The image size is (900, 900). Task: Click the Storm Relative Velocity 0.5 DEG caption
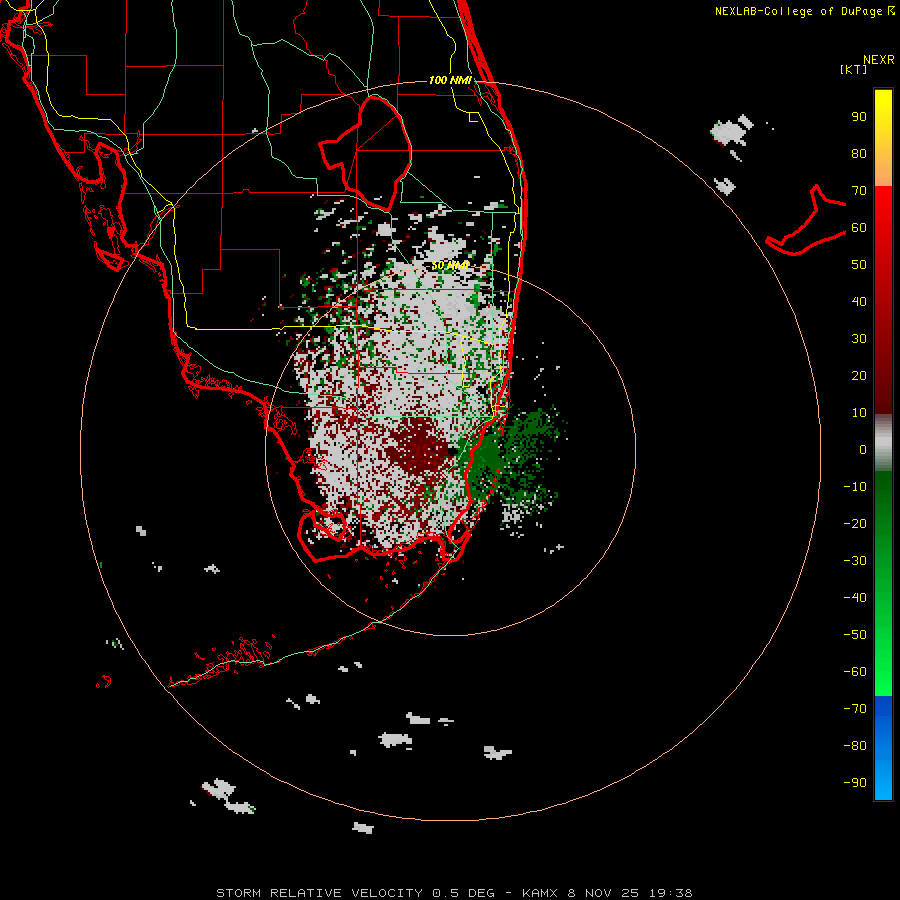tap(355, 893)
